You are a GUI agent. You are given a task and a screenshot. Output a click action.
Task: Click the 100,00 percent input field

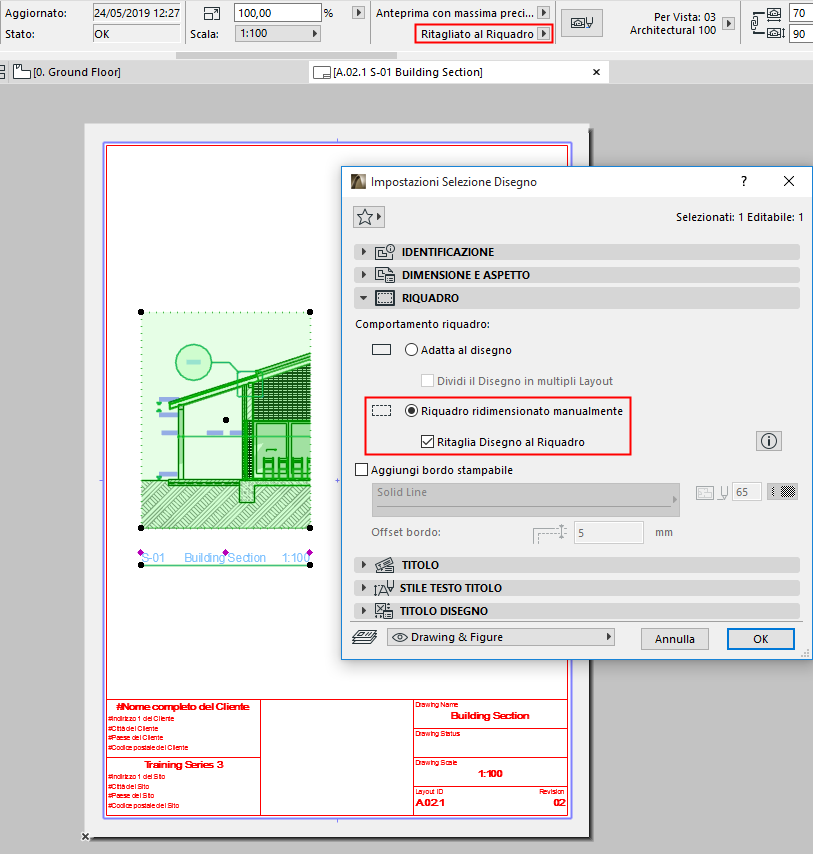[277, 13]
